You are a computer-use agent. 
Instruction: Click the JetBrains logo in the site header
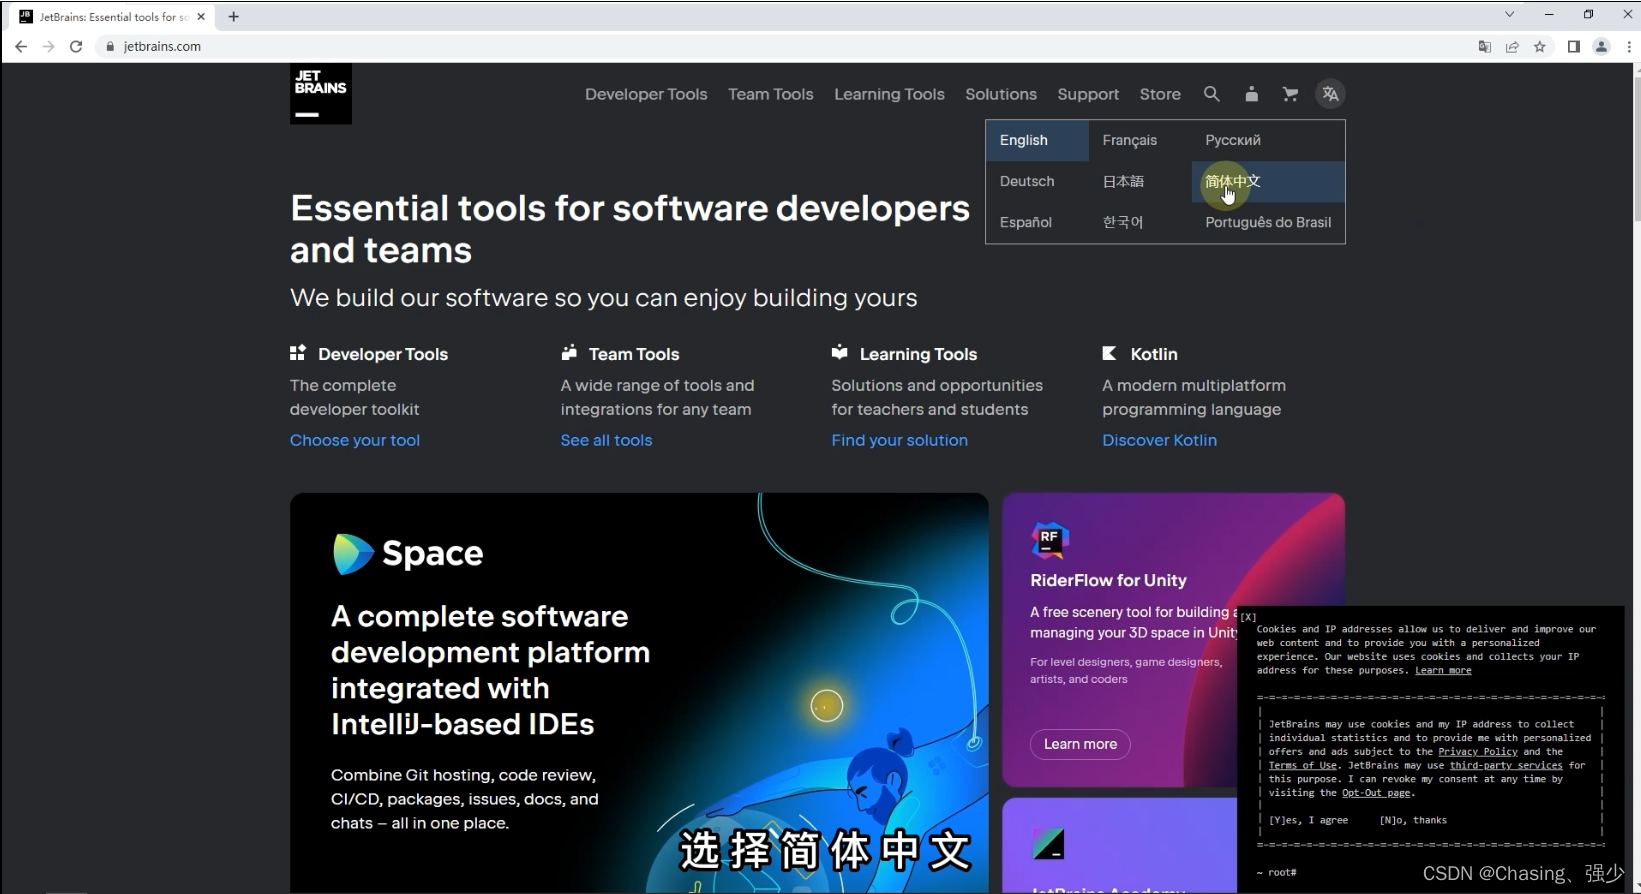[321, 94]
